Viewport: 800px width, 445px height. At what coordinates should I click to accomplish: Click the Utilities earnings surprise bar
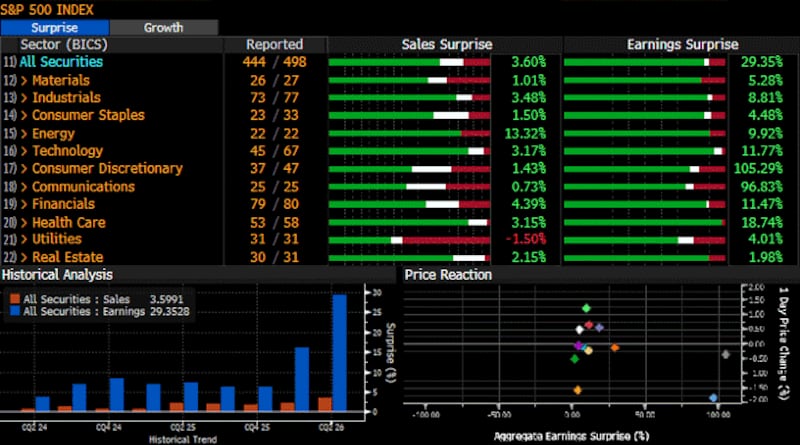click(644, 240)
